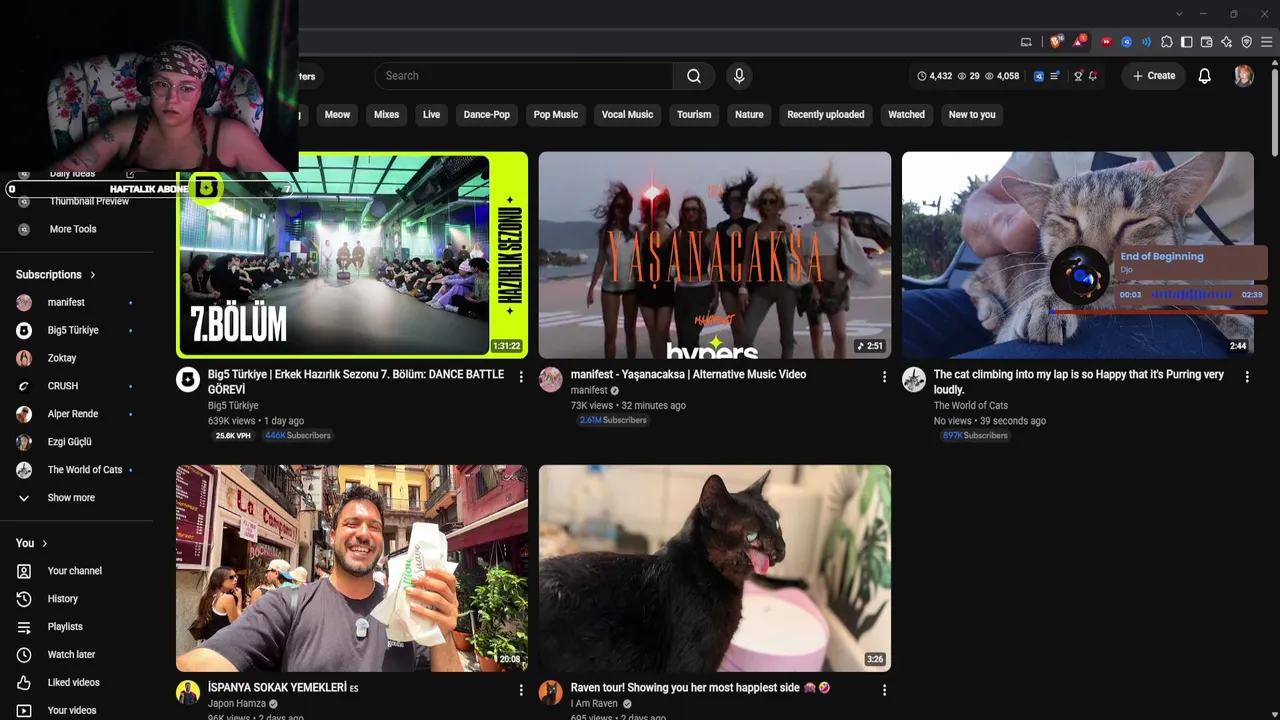1280x720 pixels.
Task: Click the install app icon in address bar
Action: coord(1026,42)
